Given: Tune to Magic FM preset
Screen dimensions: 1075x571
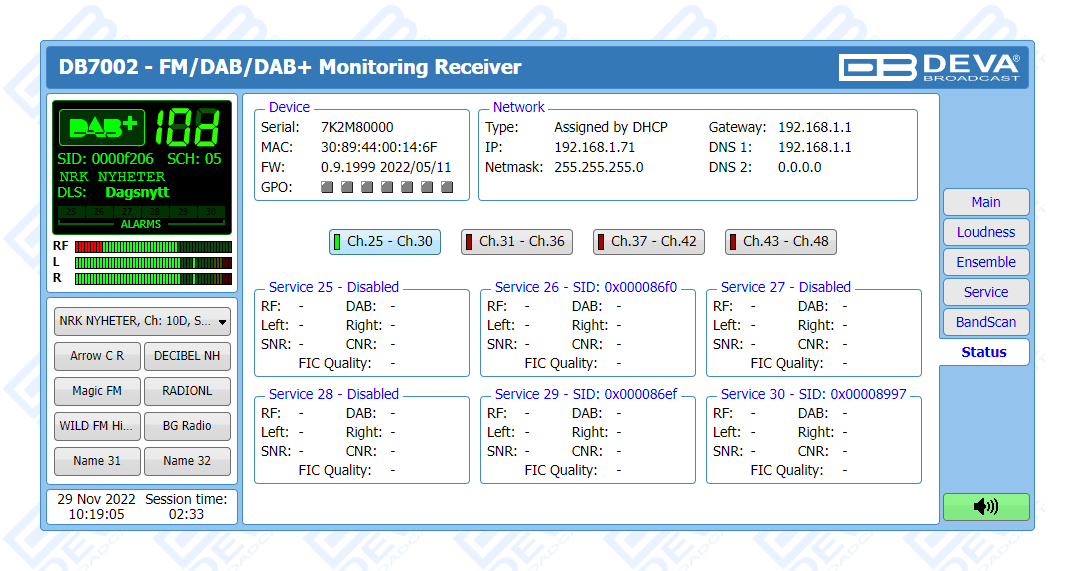Looking at the screenshot, I should (x=97, y=391).
